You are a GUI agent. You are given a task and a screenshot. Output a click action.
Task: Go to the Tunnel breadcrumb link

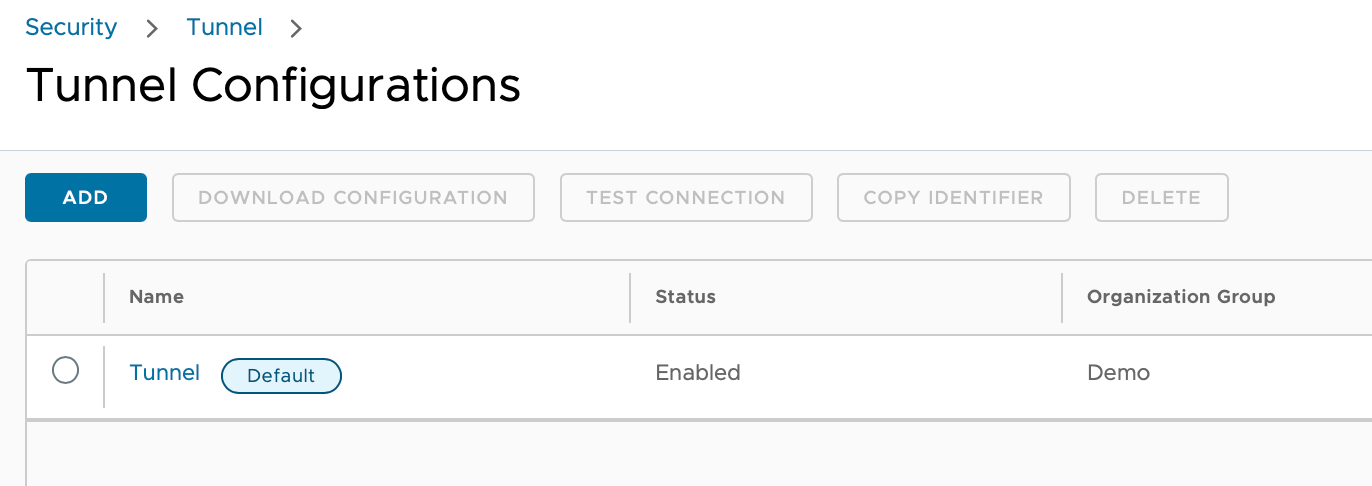coord(224,27)
